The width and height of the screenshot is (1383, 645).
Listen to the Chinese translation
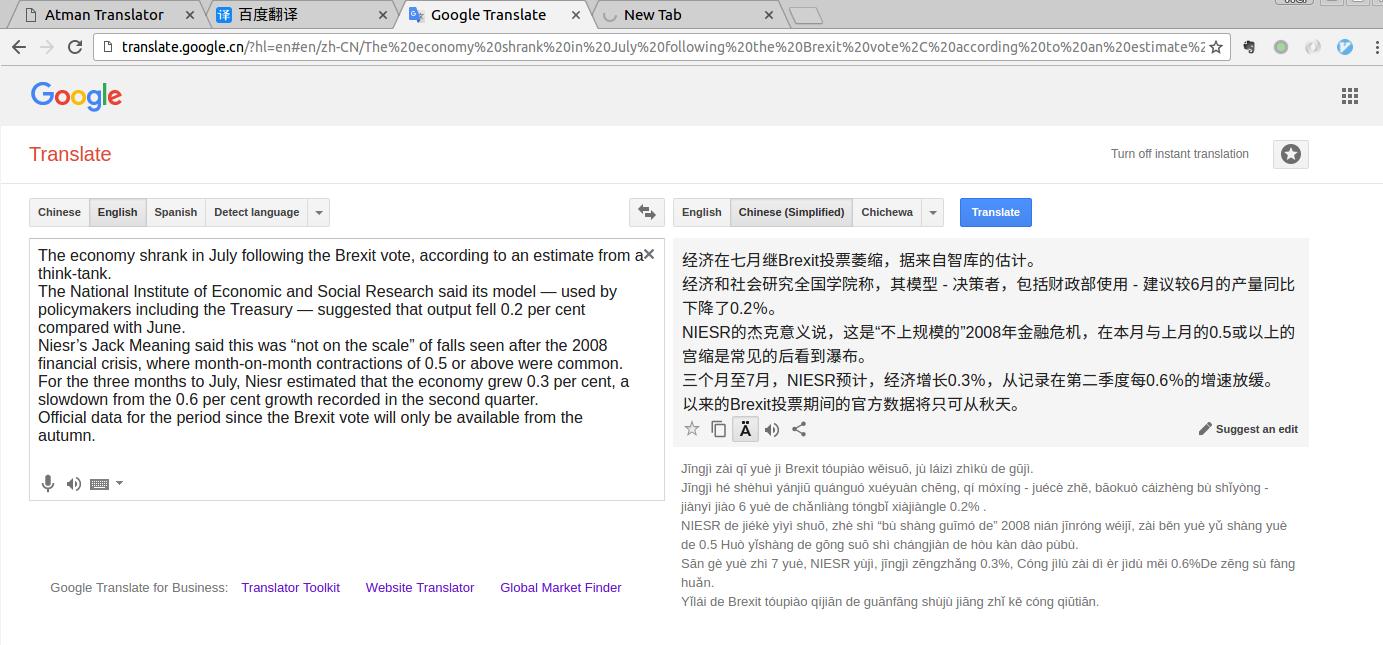pyautogui.click(x=772, y=429)
